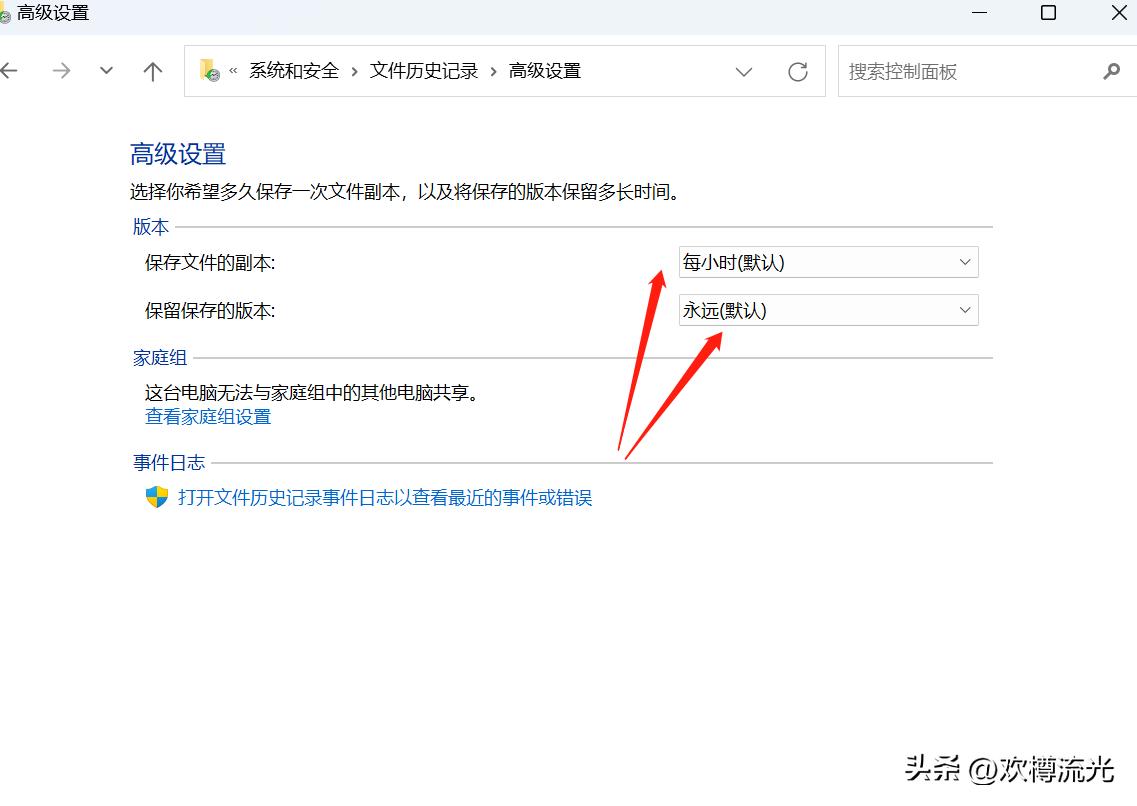
Task: Open 查看家庭组设置 link
Action: point(207,416)
